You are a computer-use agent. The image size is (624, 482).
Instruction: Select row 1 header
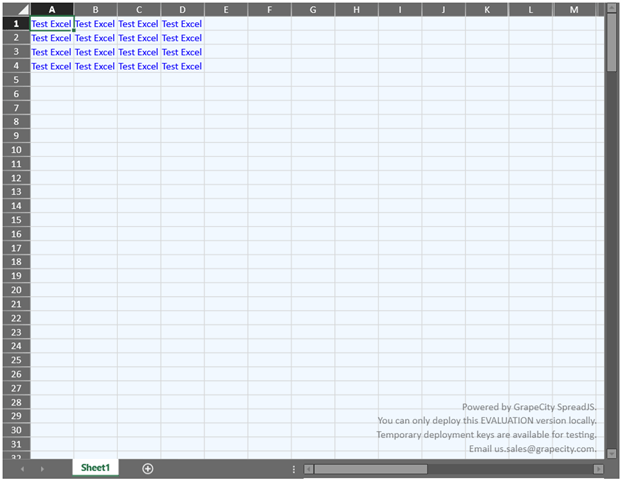[x=16, y=24]
